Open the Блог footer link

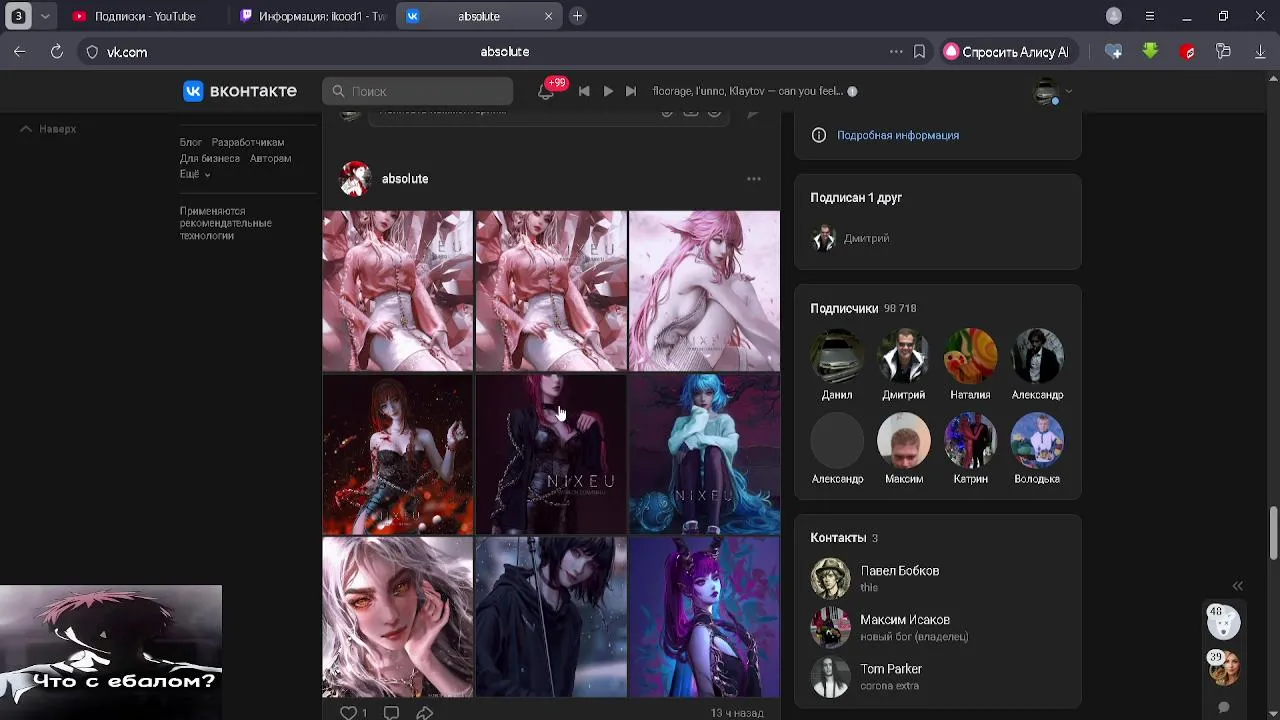[x=191, y=142]
